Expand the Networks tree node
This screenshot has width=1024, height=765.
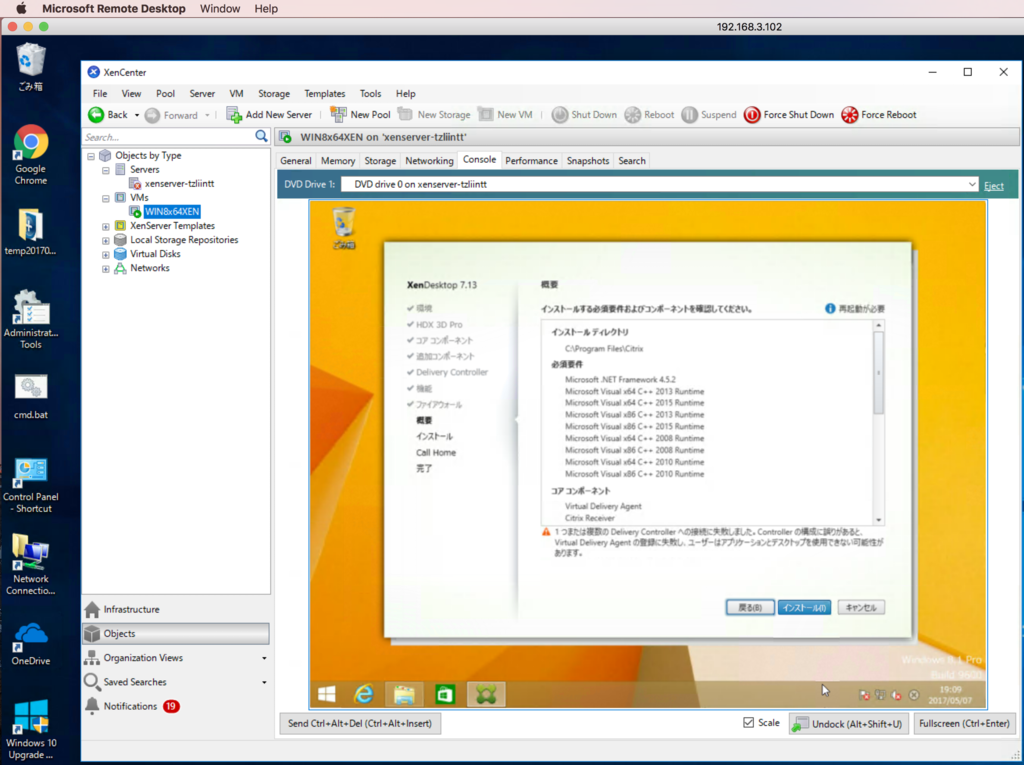[x=106, y=269]
